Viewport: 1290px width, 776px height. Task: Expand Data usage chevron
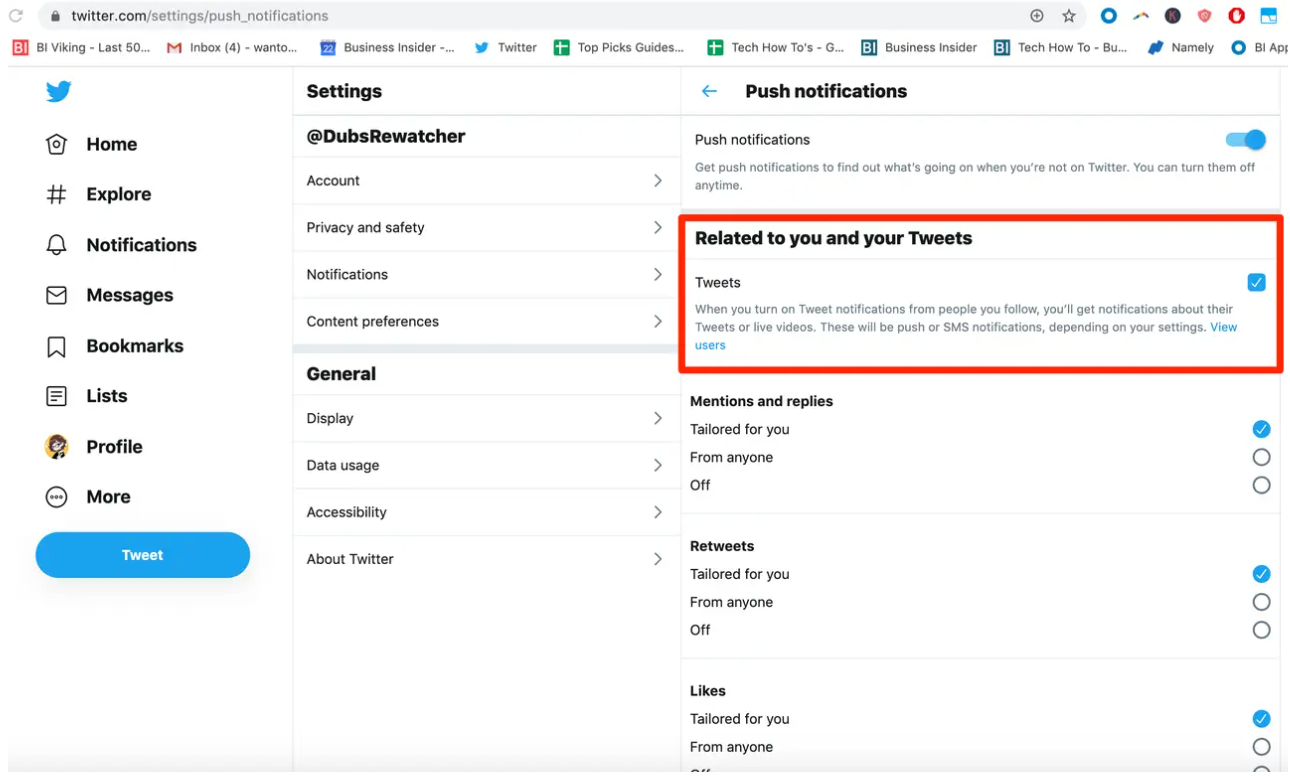click(x=658, y=465)
